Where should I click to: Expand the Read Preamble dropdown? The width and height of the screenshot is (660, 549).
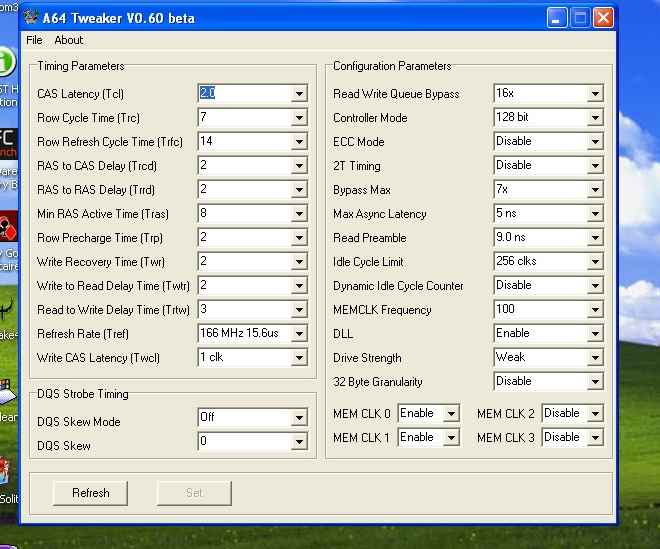tap(595, 238)
